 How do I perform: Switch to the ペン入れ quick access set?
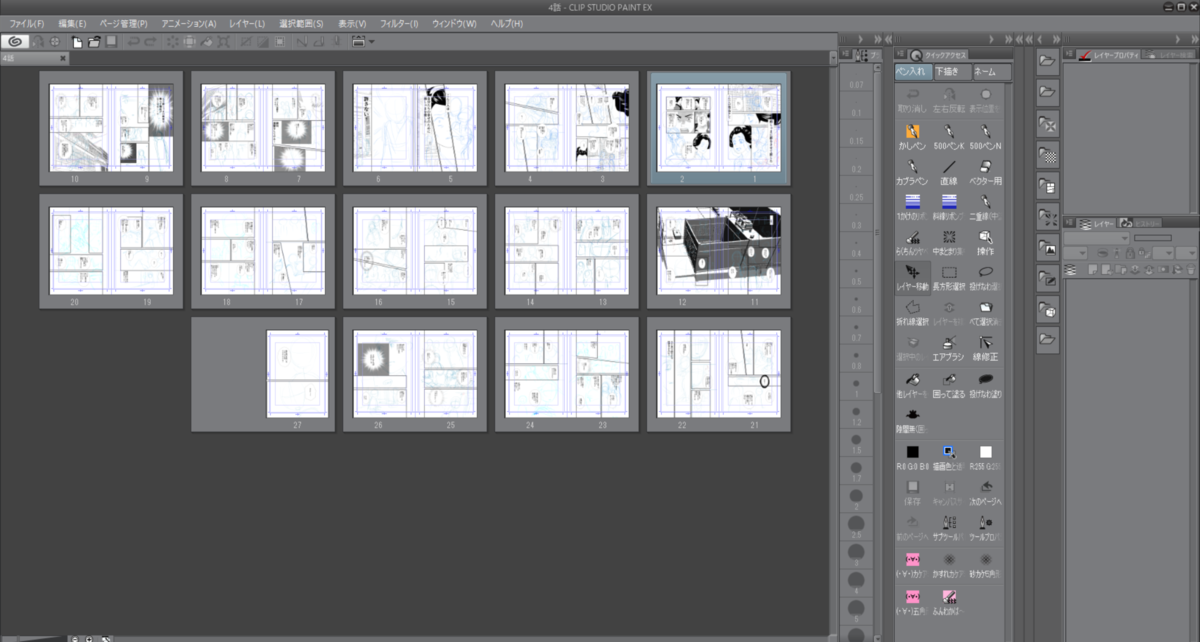(x=912, y=72)
